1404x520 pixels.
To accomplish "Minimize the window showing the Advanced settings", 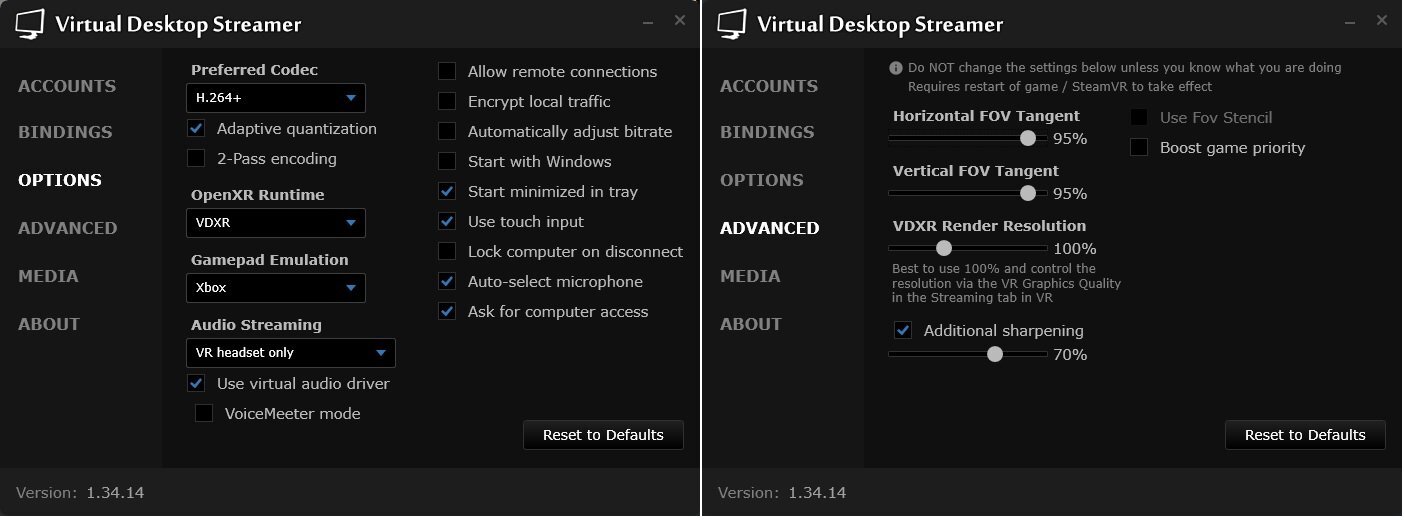I will [1351, 20].
